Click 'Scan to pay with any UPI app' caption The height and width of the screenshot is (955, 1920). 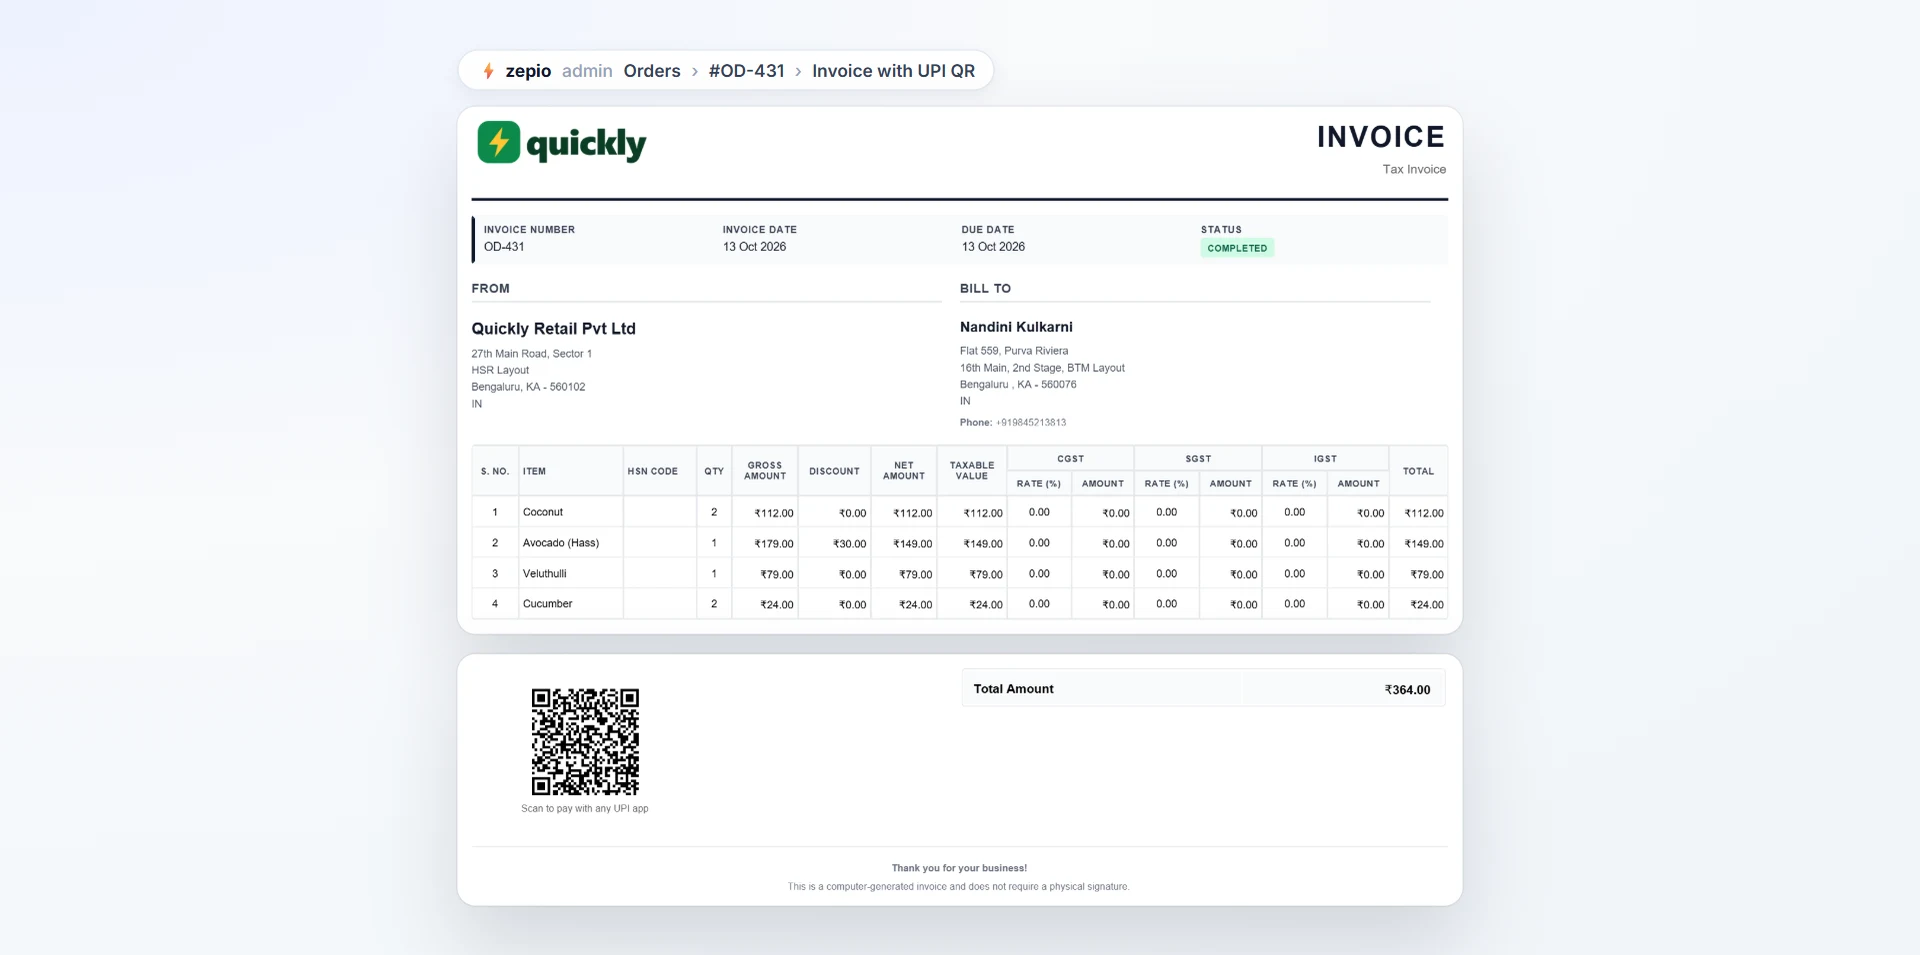(585, 809)
